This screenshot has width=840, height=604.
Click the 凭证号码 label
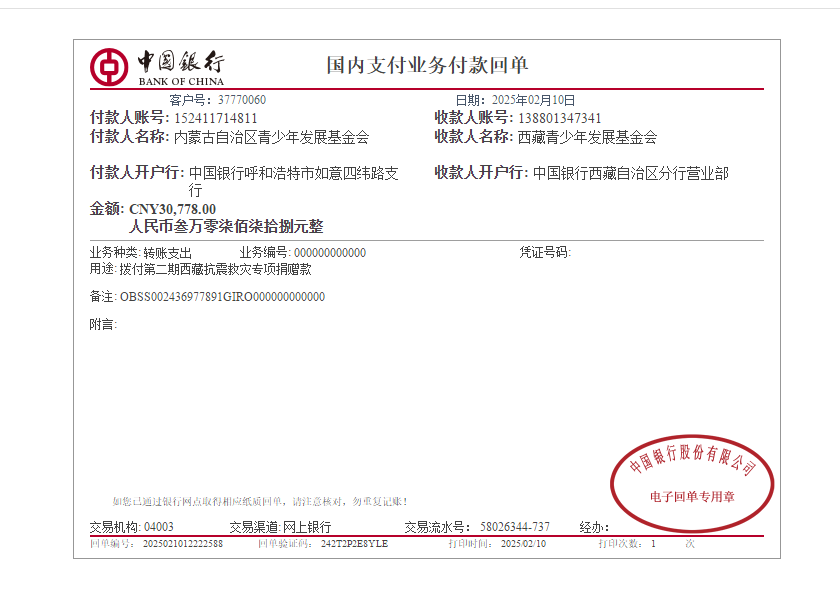coord(545,252)
